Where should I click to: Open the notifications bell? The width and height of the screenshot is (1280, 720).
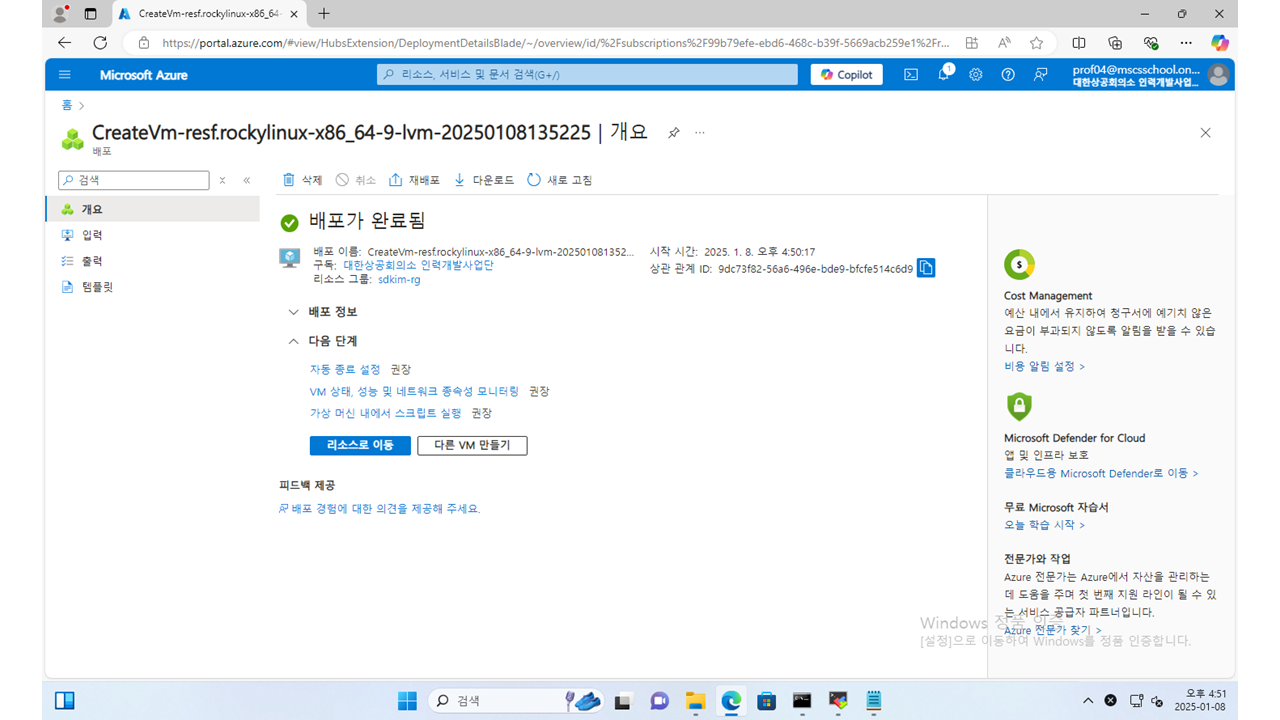coord(944,75)
